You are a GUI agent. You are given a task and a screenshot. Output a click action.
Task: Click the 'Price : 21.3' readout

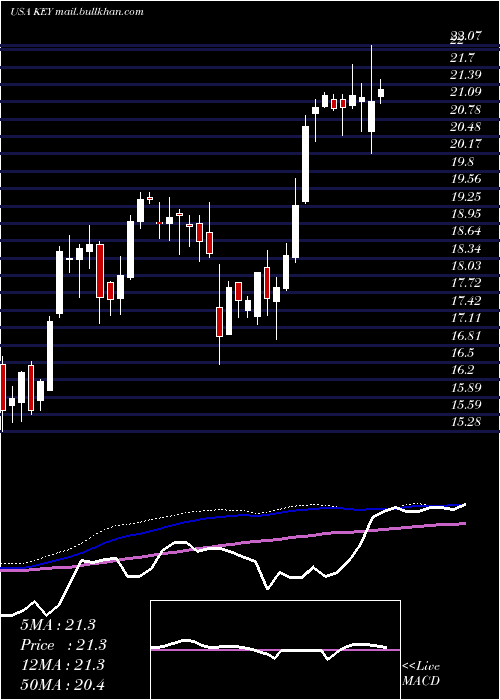click(x=63, y=645)
